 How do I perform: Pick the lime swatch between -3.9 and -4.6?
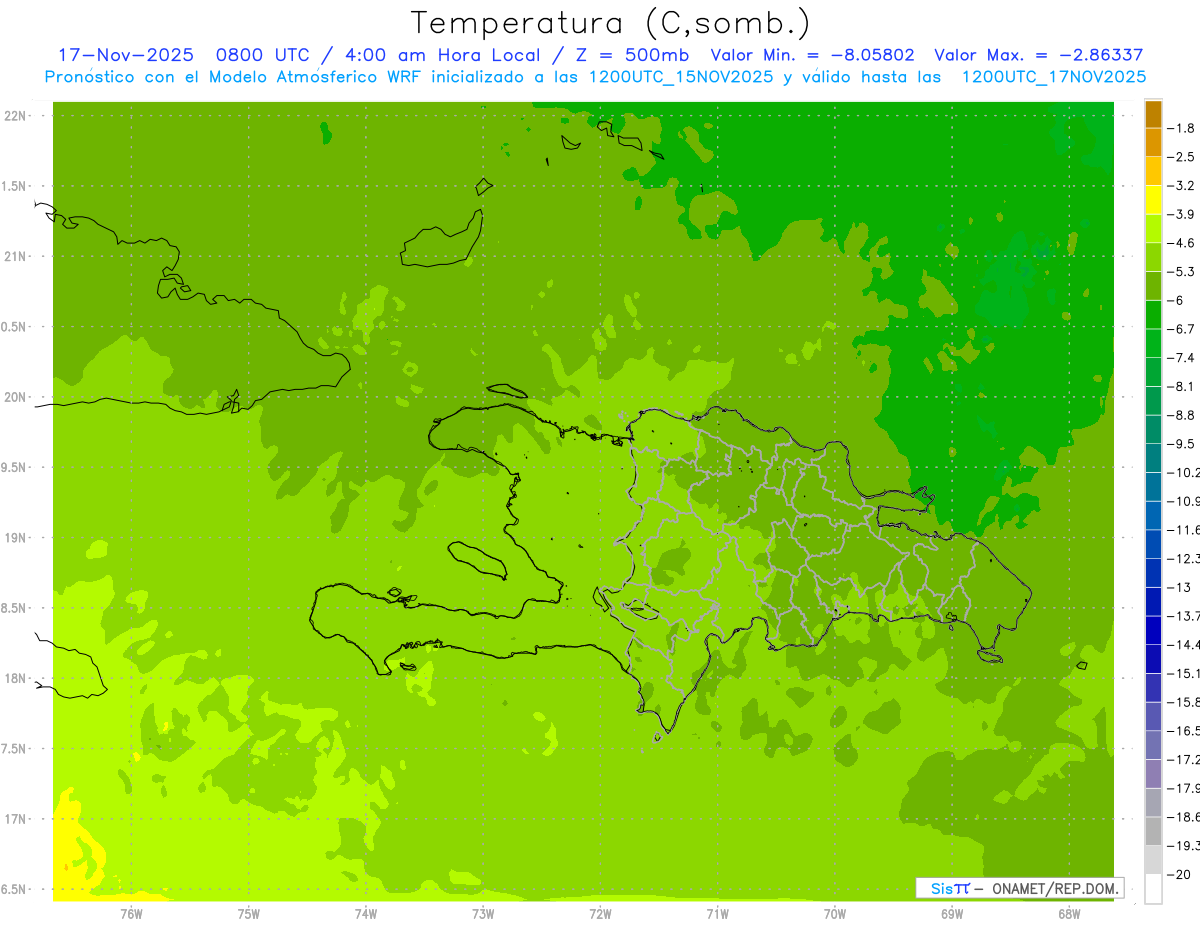click(1153, 229)
